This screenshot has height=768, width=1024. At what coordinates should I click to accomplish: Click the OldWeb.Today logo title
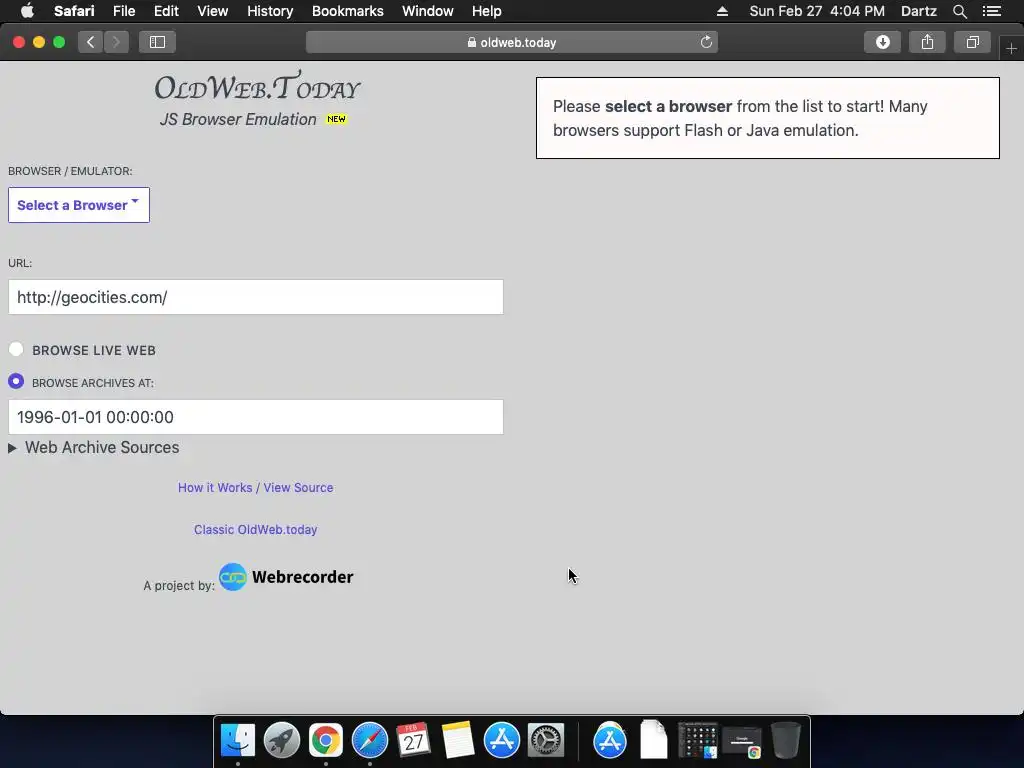pos(257,87)
